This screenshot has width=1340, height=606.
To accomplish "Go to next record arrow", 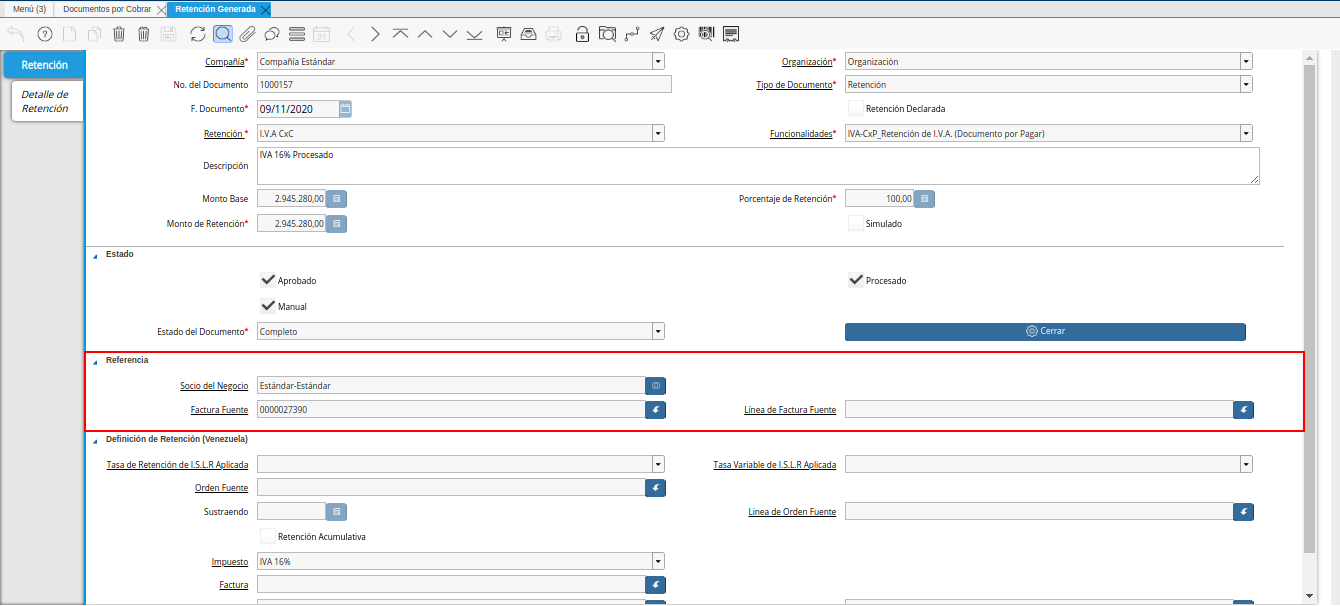I will tap(375, 34).
